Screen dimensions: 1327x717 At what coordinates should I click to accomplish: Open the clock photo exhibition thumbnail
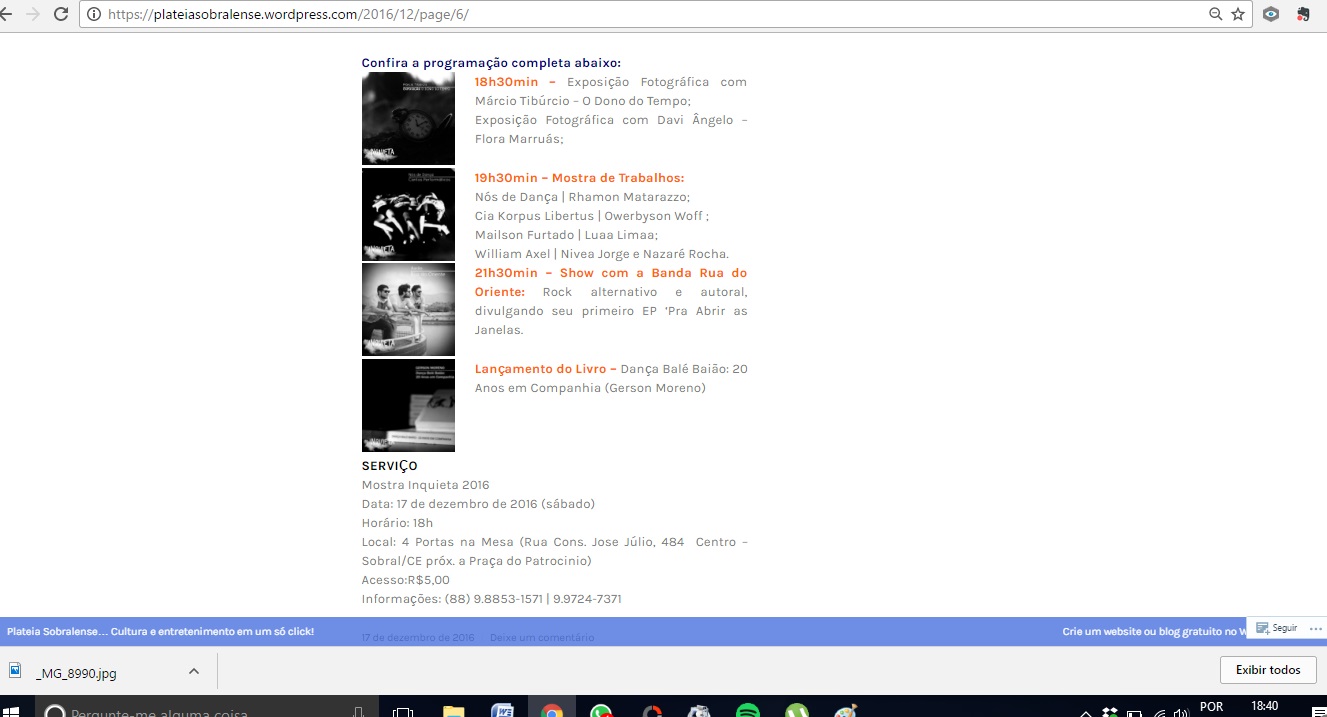click(x=408, y=119)
